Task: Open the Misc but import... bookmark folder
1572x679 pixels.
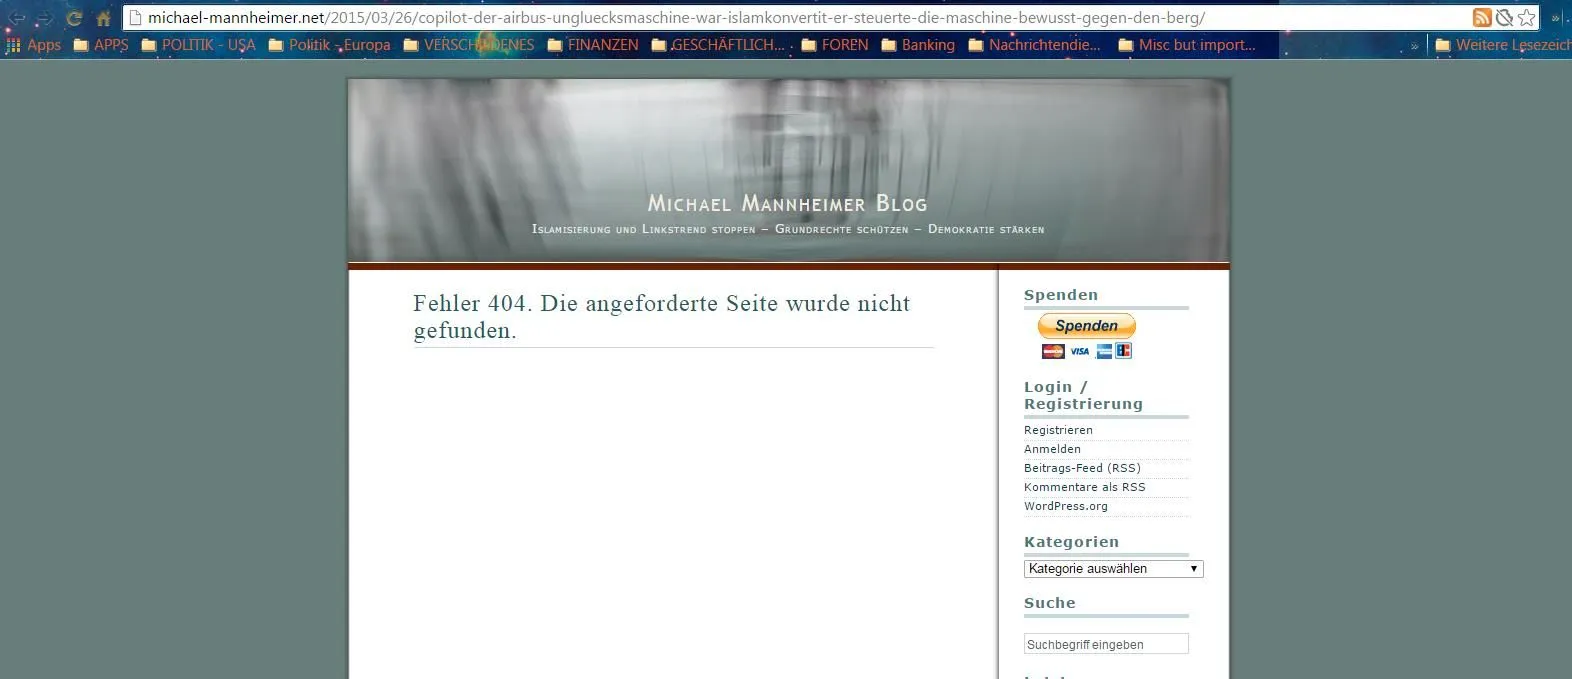Action: click(x=1187, y=45)
